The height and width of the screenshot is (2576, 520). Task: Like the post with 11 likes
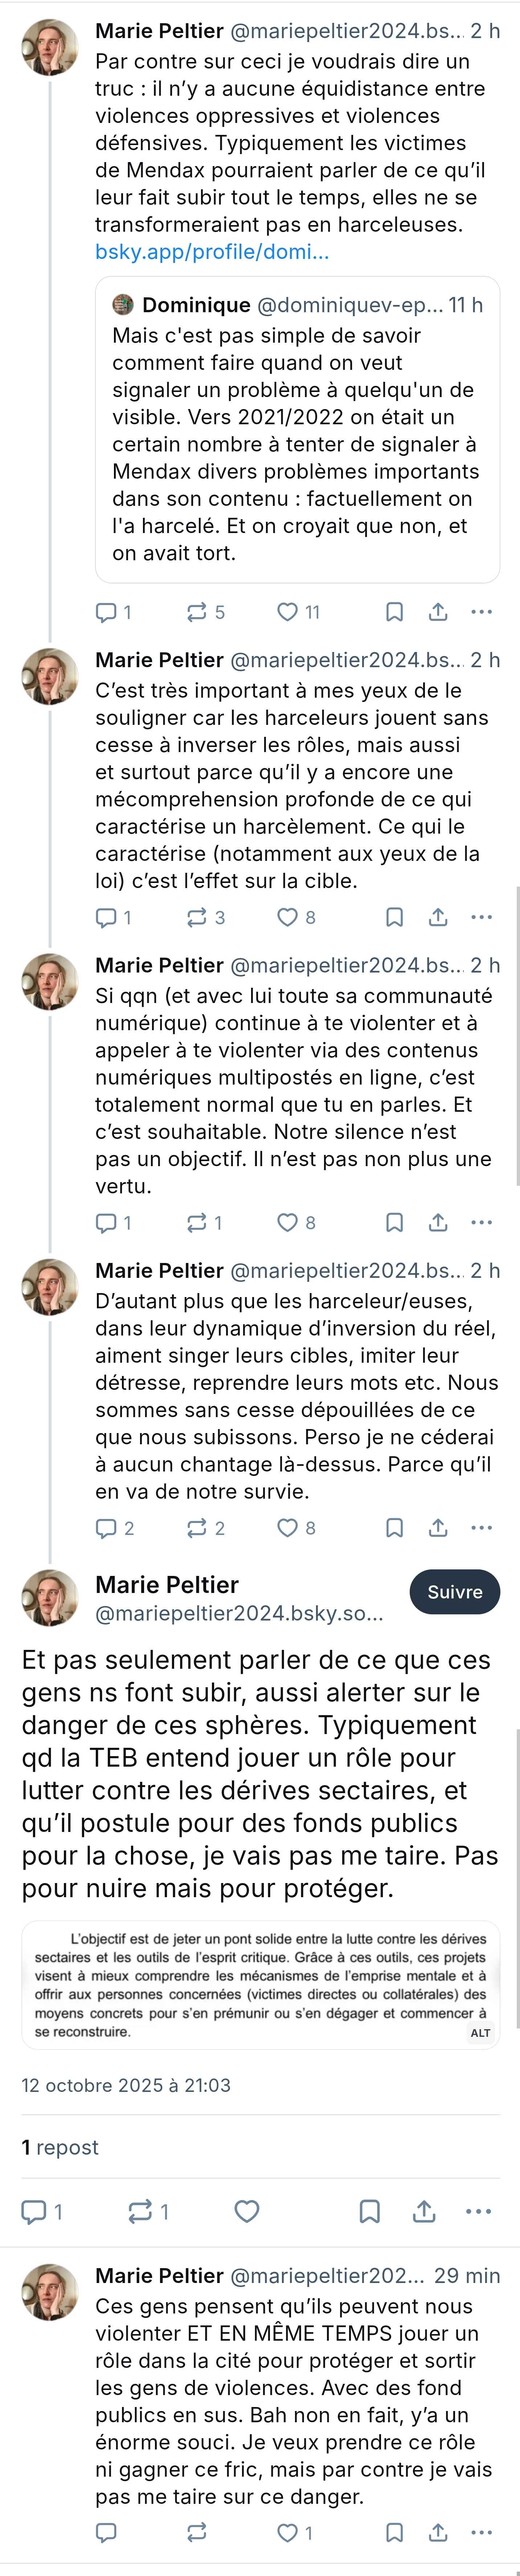click(288, 612)
